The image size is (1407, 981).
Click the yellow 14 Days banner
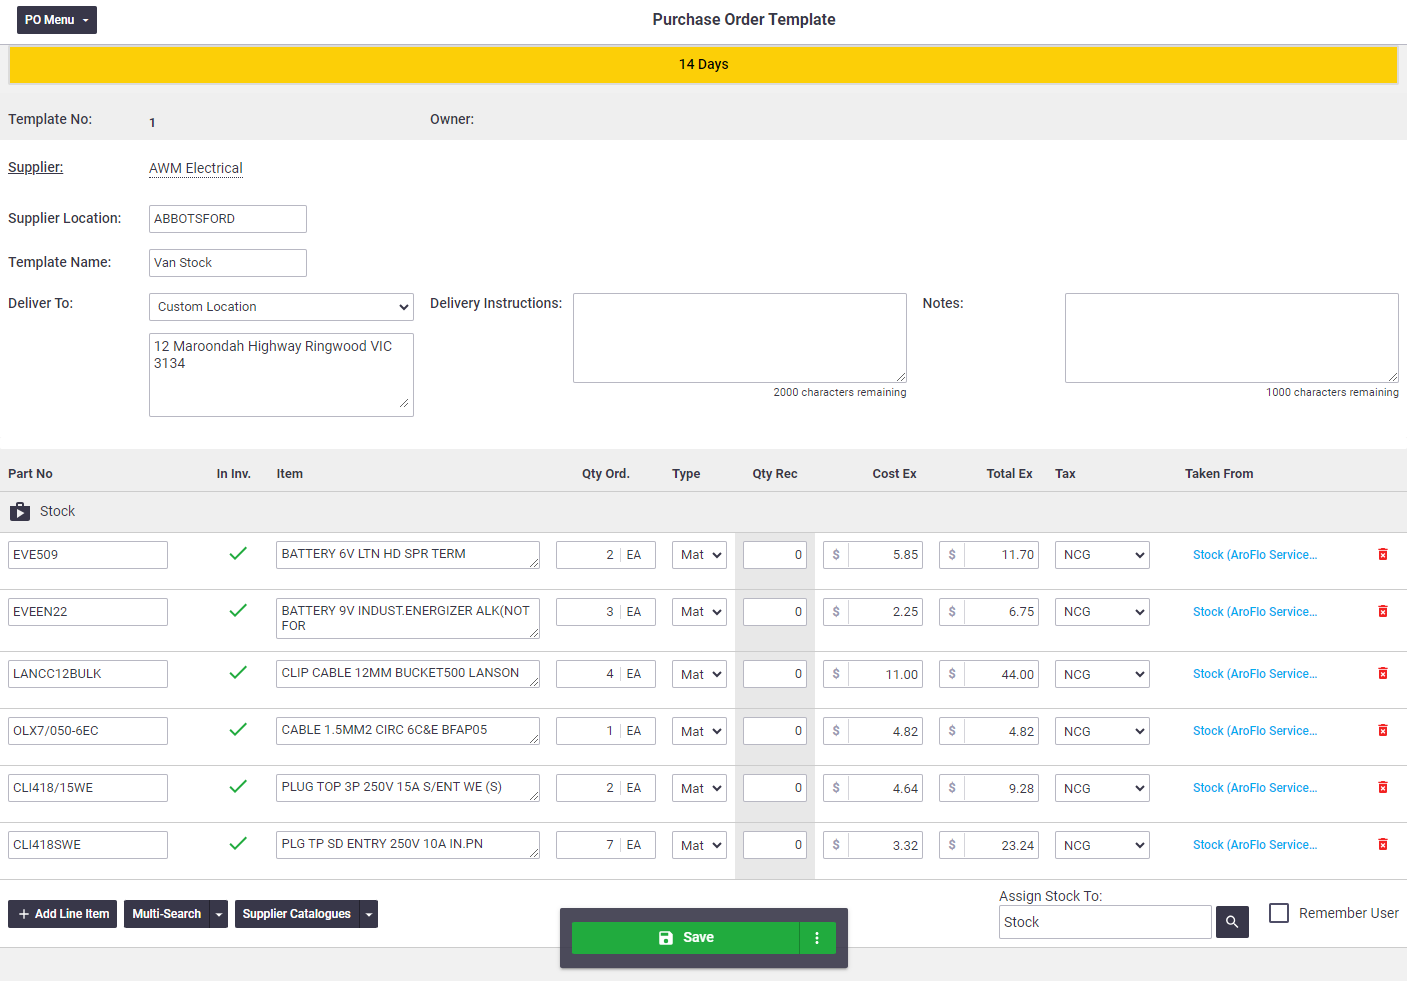(x=703, y=65)
